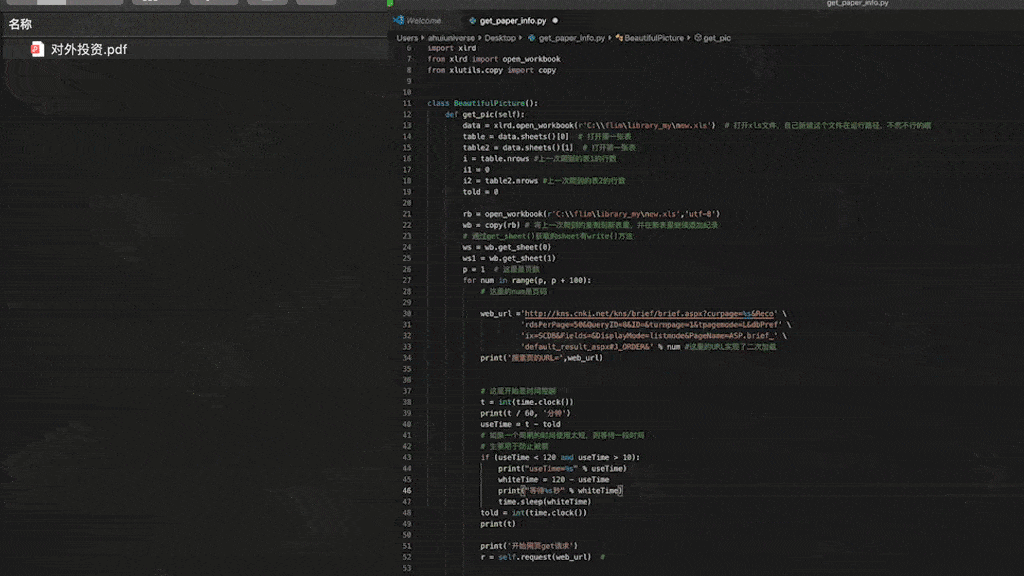Select the get_paper_info.py editor tab
The height and width of the screenshot is (576, 1024).
513,21
